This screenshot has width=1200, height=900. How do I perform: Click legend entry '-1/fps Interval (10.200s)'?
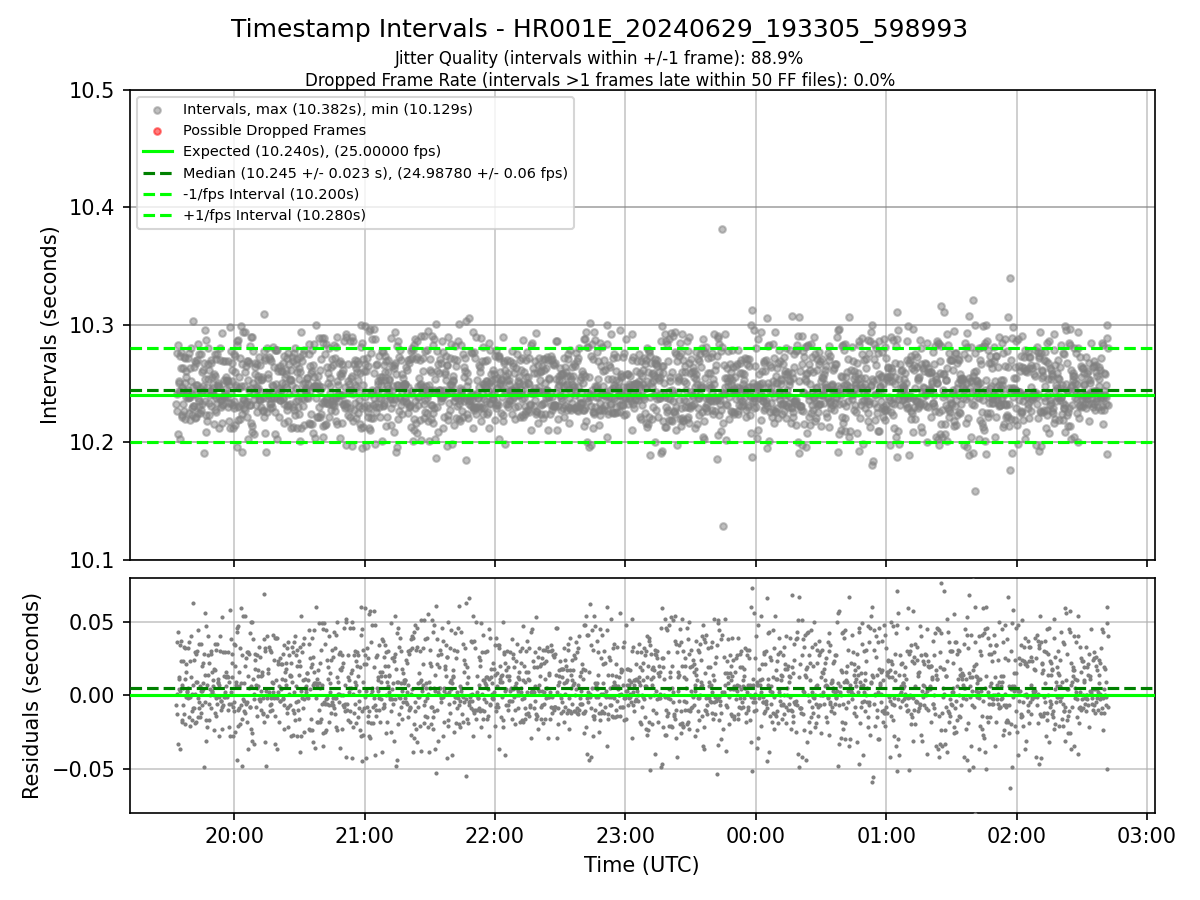coord(271,194)
